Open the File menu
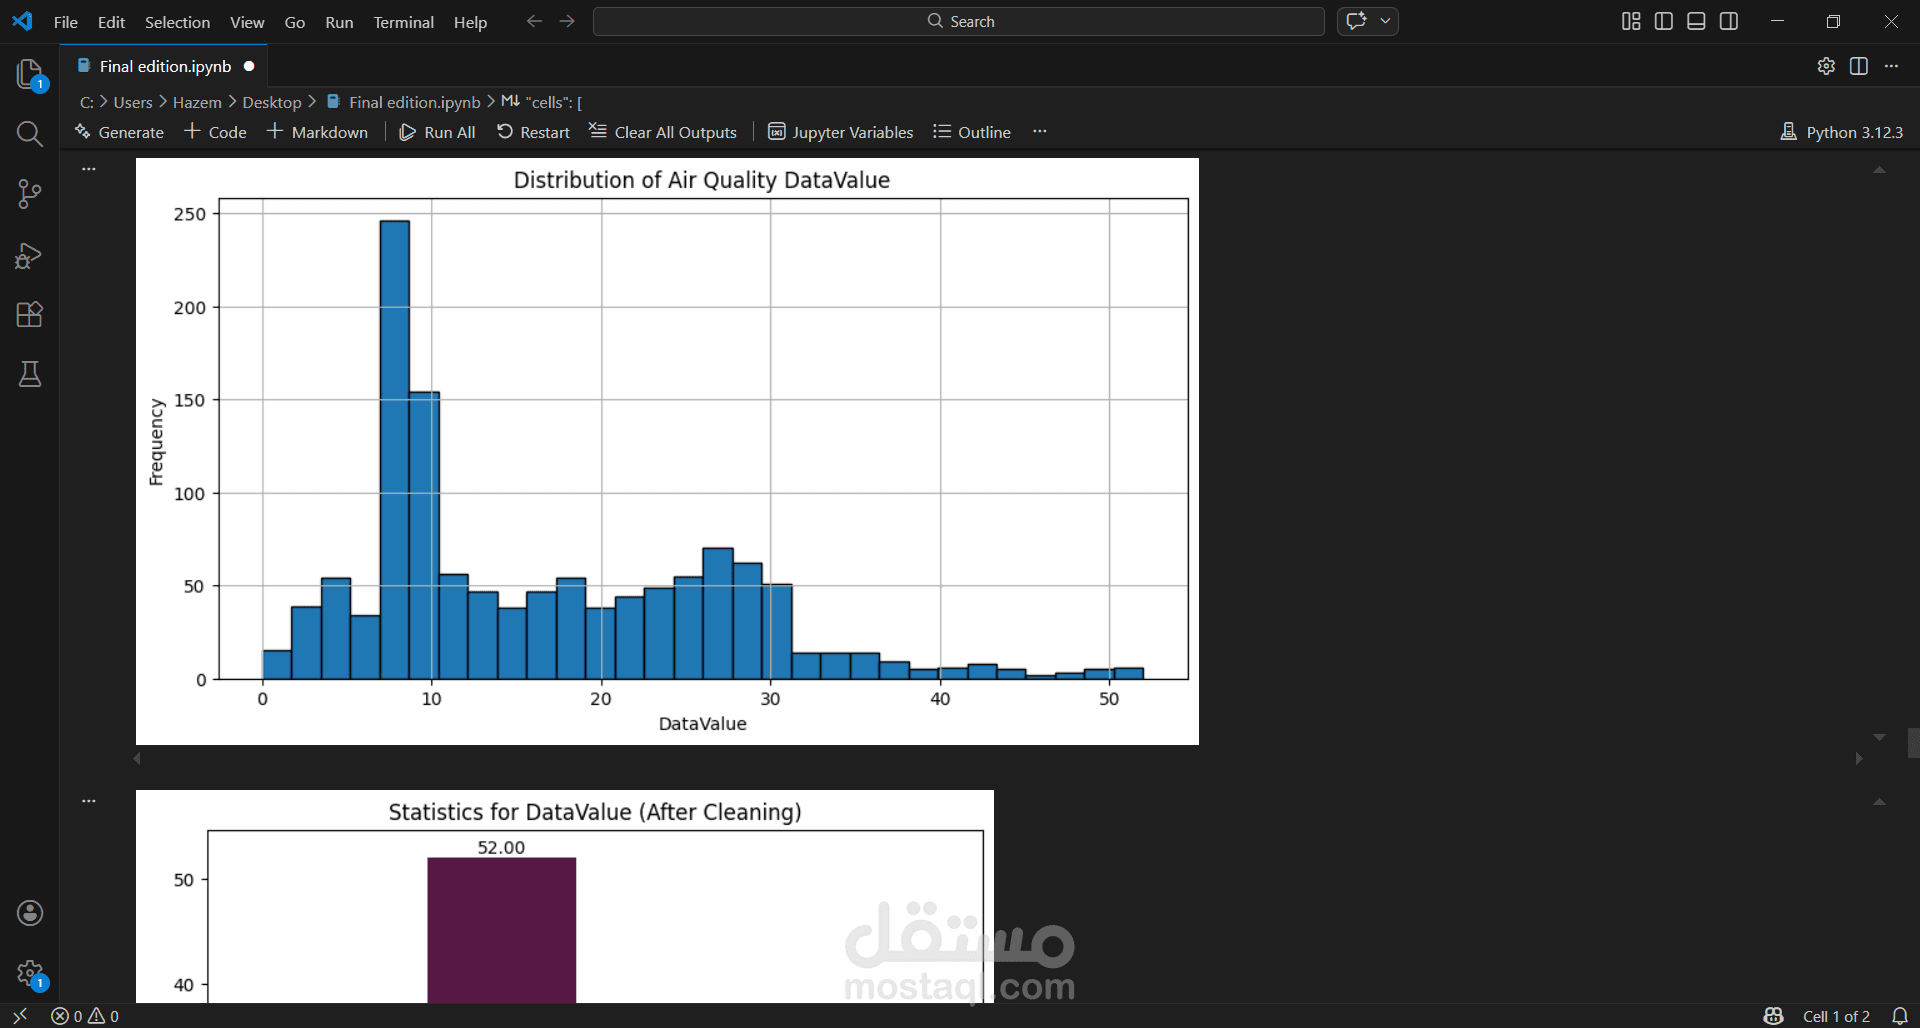Viewport: 1920px width, 1028px height. (66, 22)
